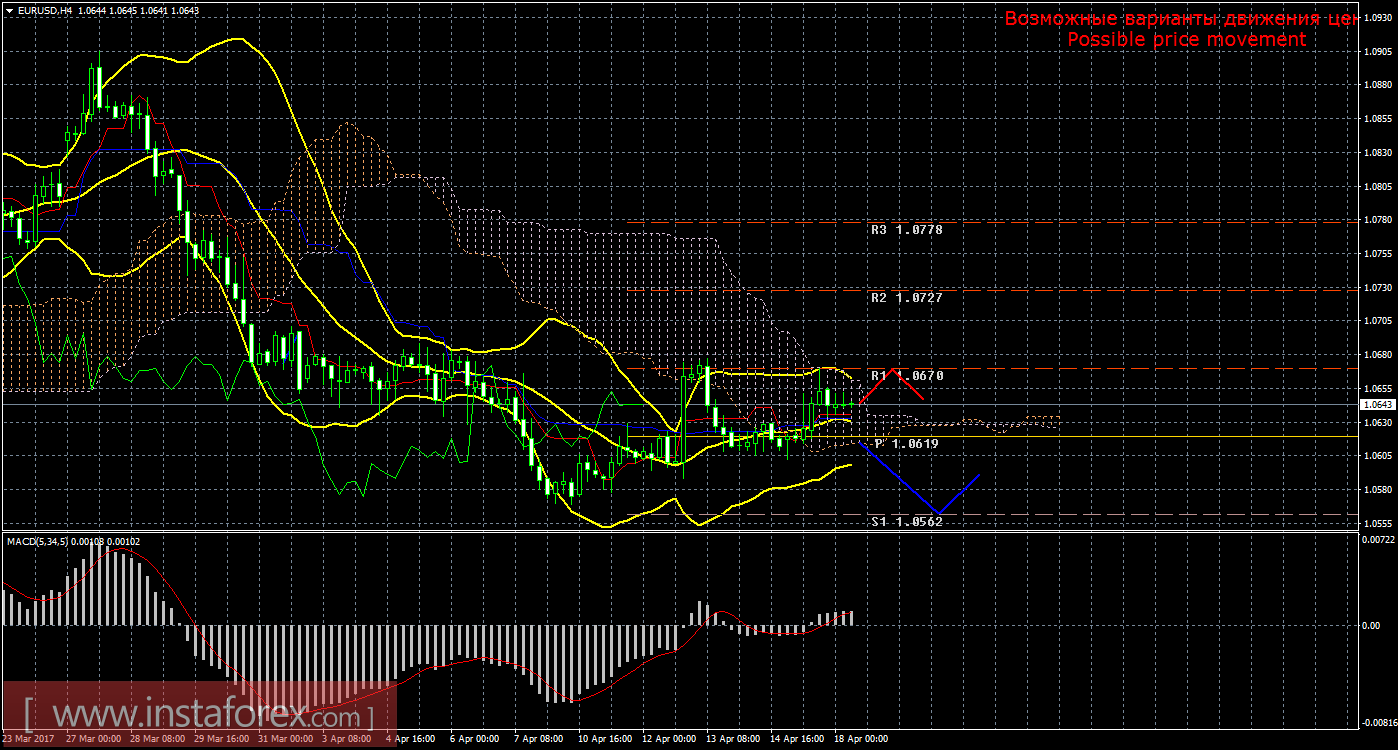Click the 10 Apr 16:00 time axis label
This screenshot has height=750, width=1398.
(607, 739)
